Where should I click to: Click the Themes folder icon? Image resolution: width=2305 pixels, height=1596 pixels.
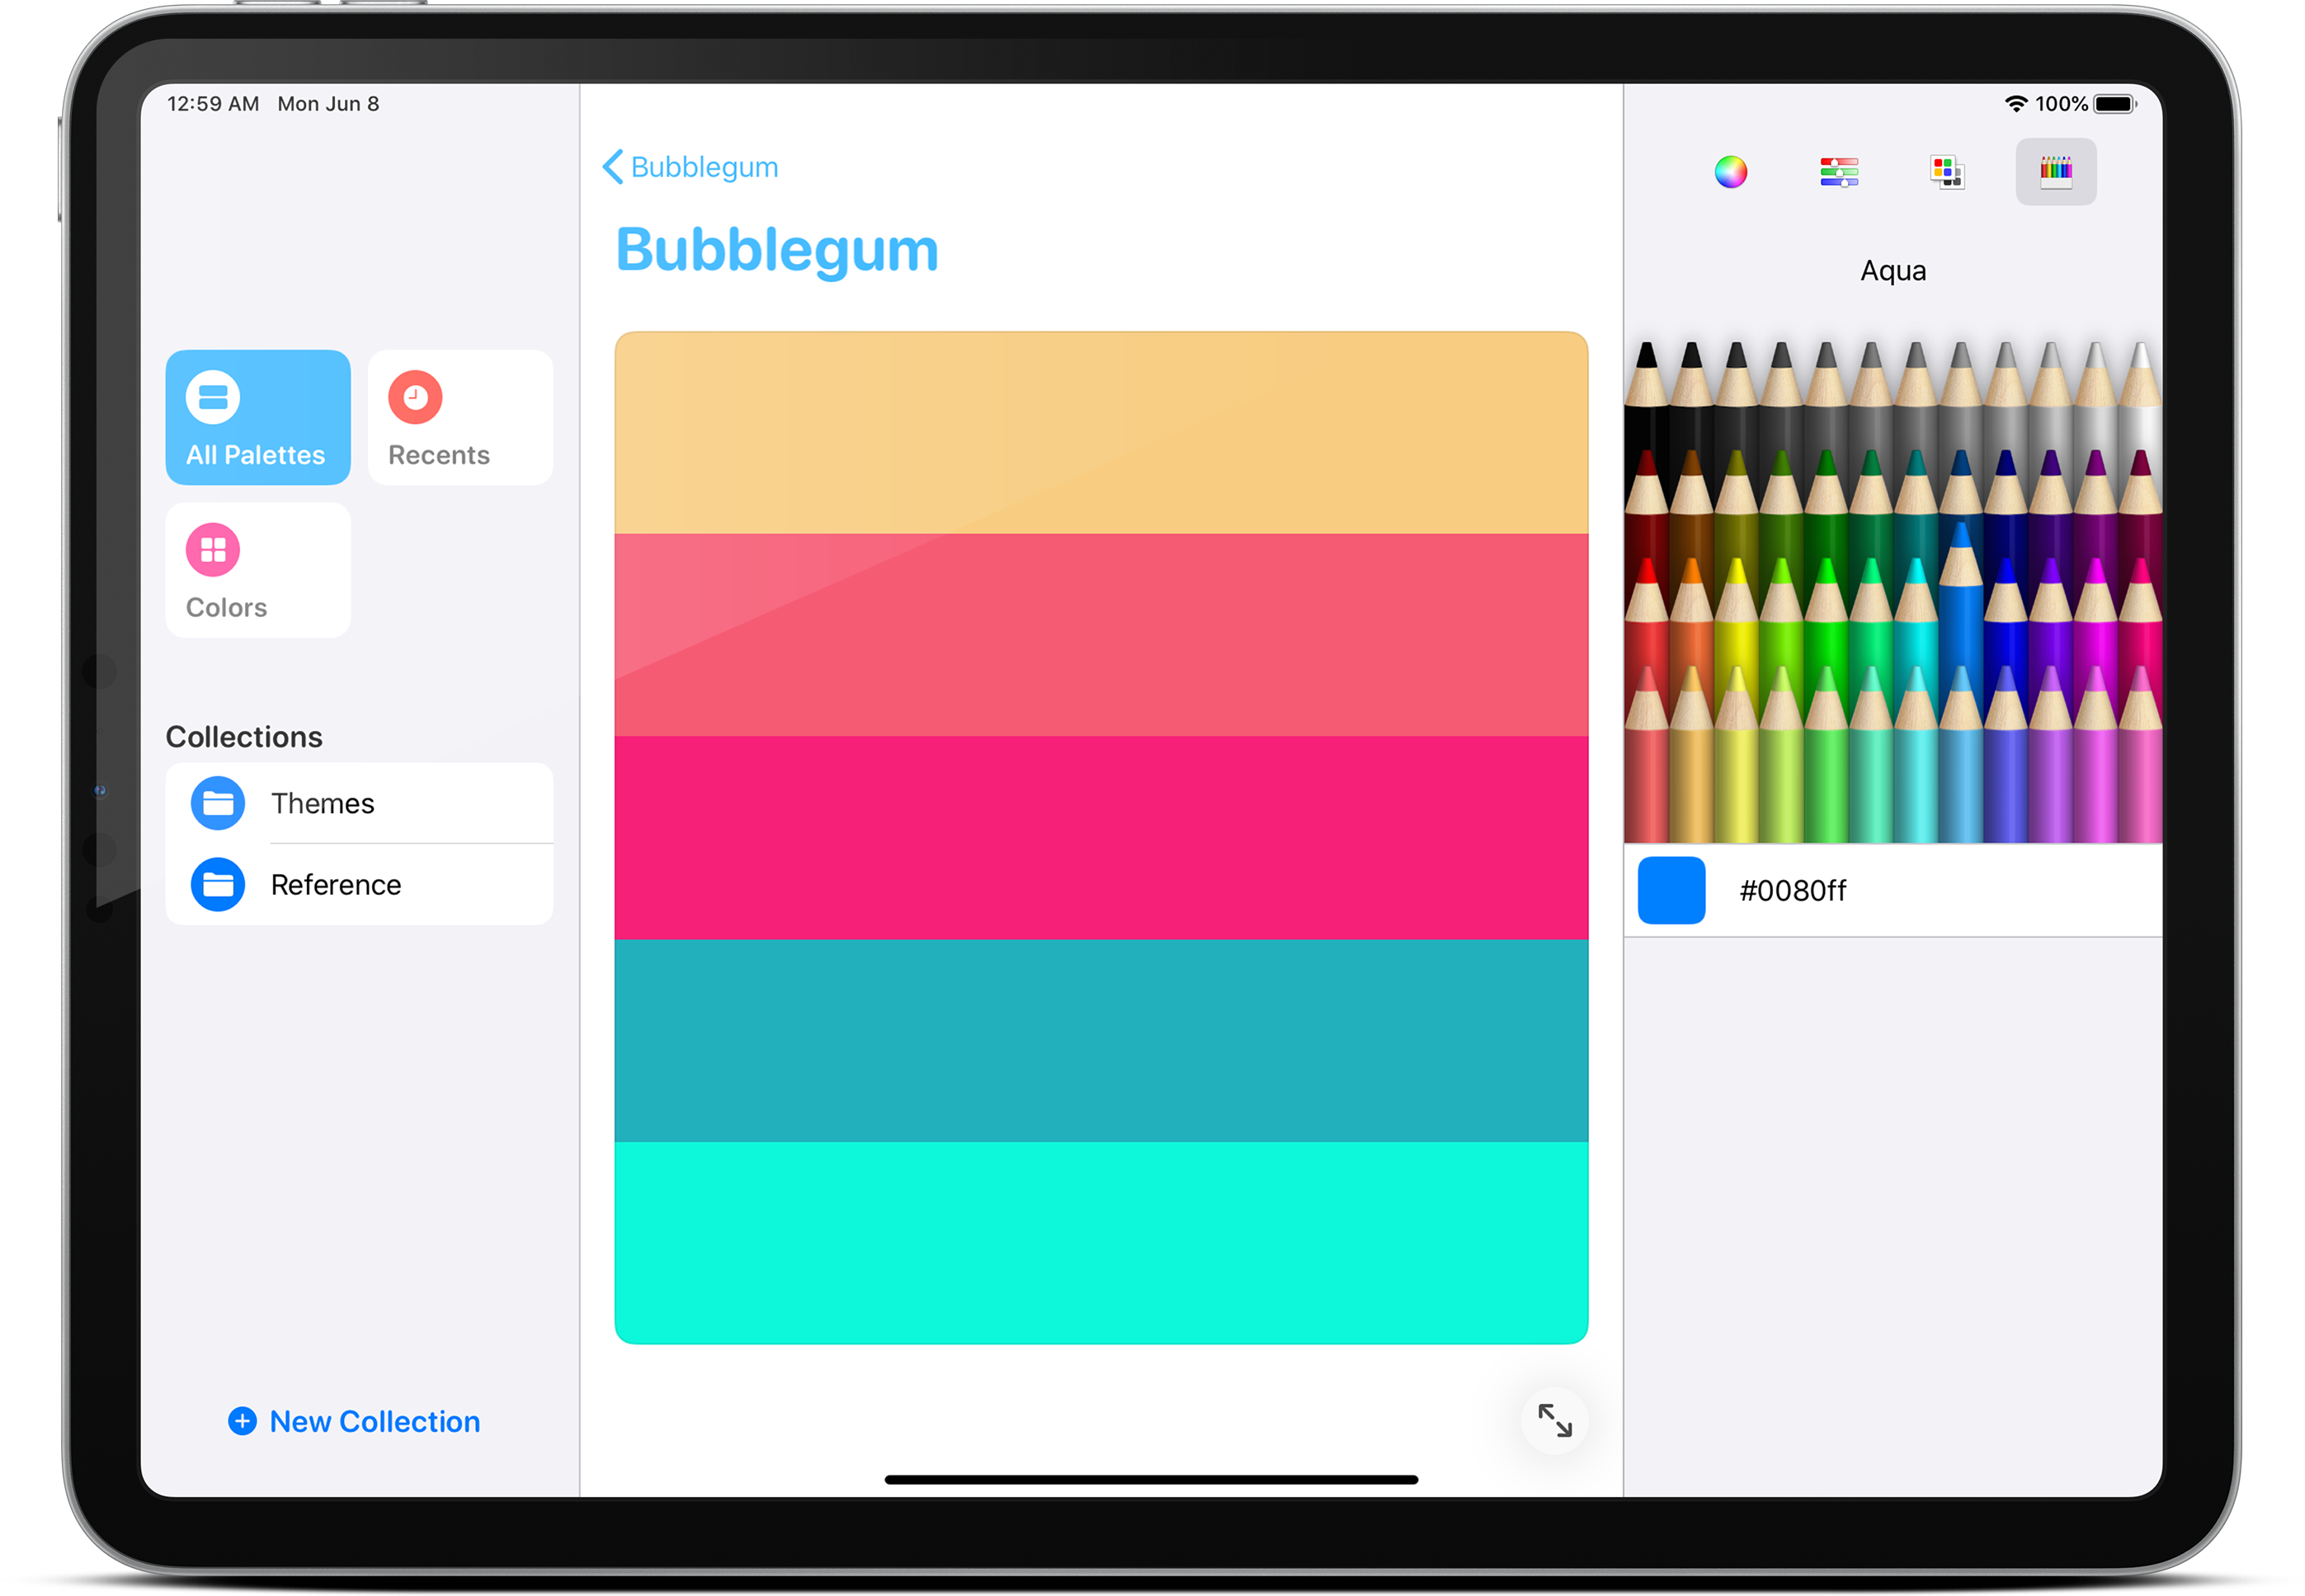218,803
